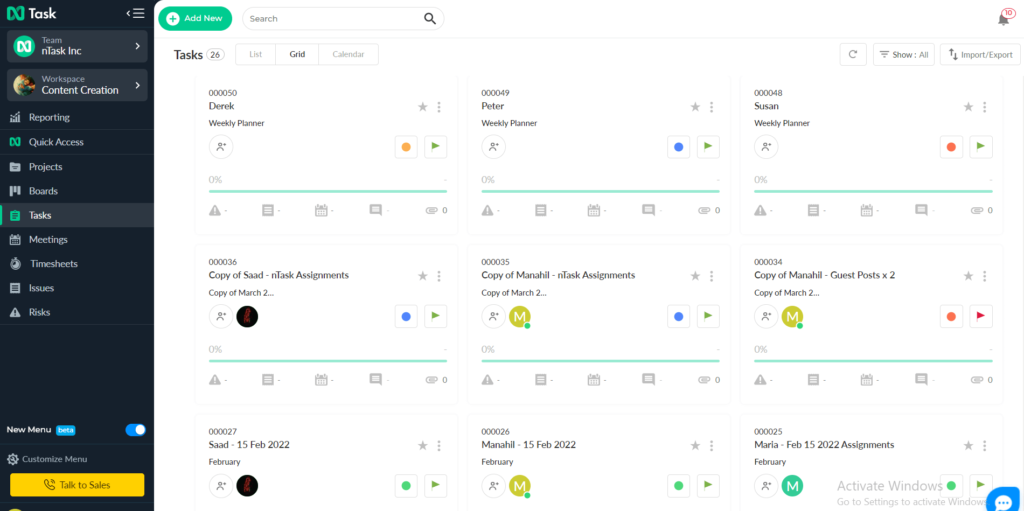Image resolution: width=1024 pixels, height=511 pixels.
Task: Click the search magnifier icon
Action: tap(430, 18)
